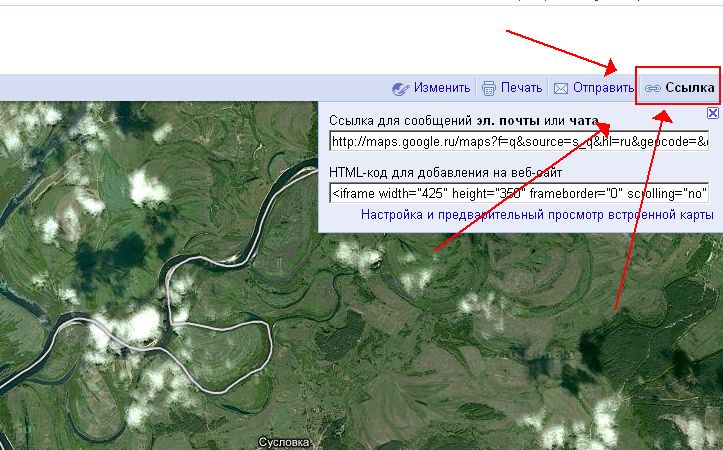Image resolution: width=723 pixels, height=450 pixels.
Task: Click the Сусловка map label
Action: 284,443
